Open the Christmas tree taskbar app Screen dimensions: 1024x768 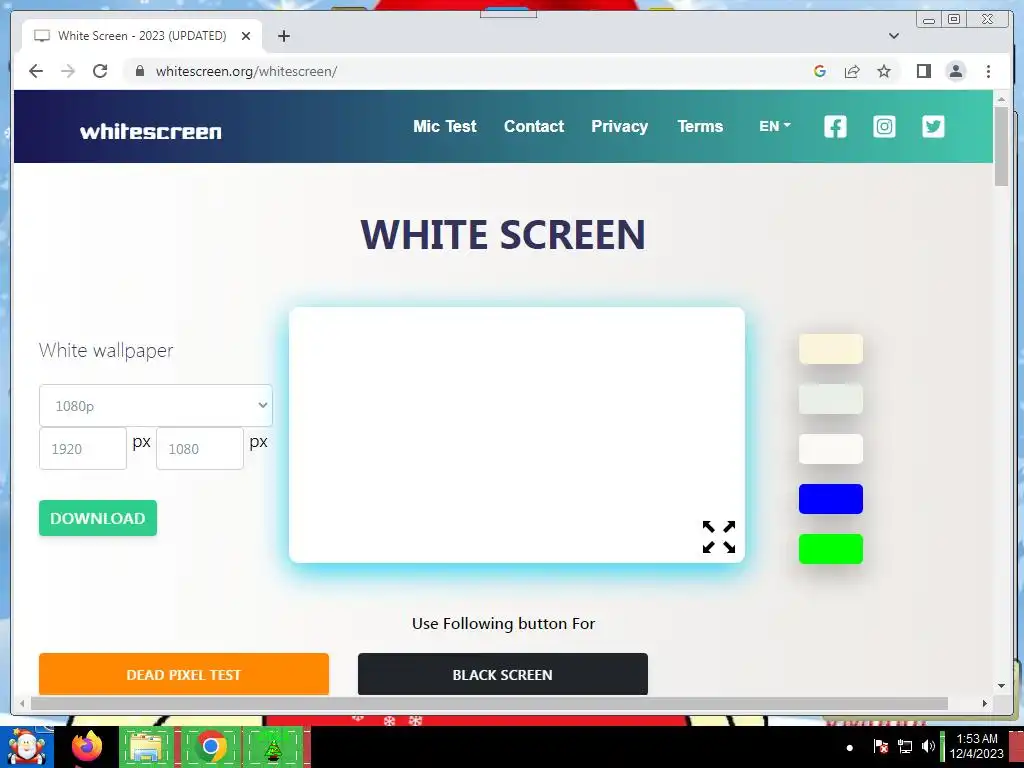[x=274, y=746]
